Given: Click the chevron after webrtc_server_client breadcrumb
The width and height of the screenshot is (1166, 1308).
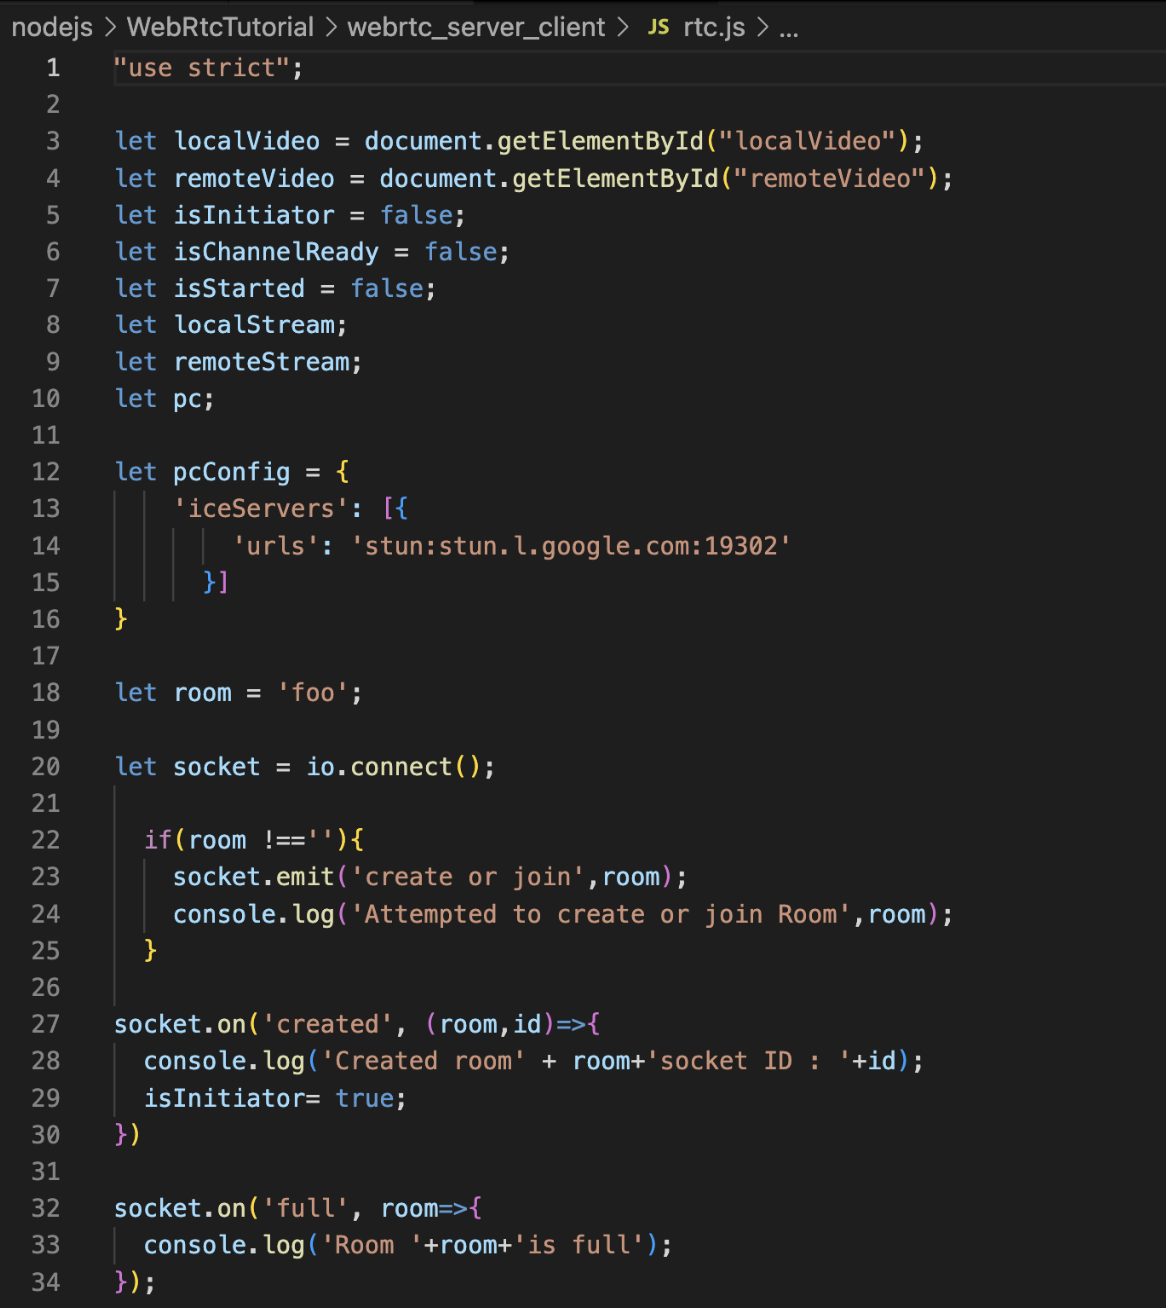Looking at the screenshot, I should coord(623,27).
